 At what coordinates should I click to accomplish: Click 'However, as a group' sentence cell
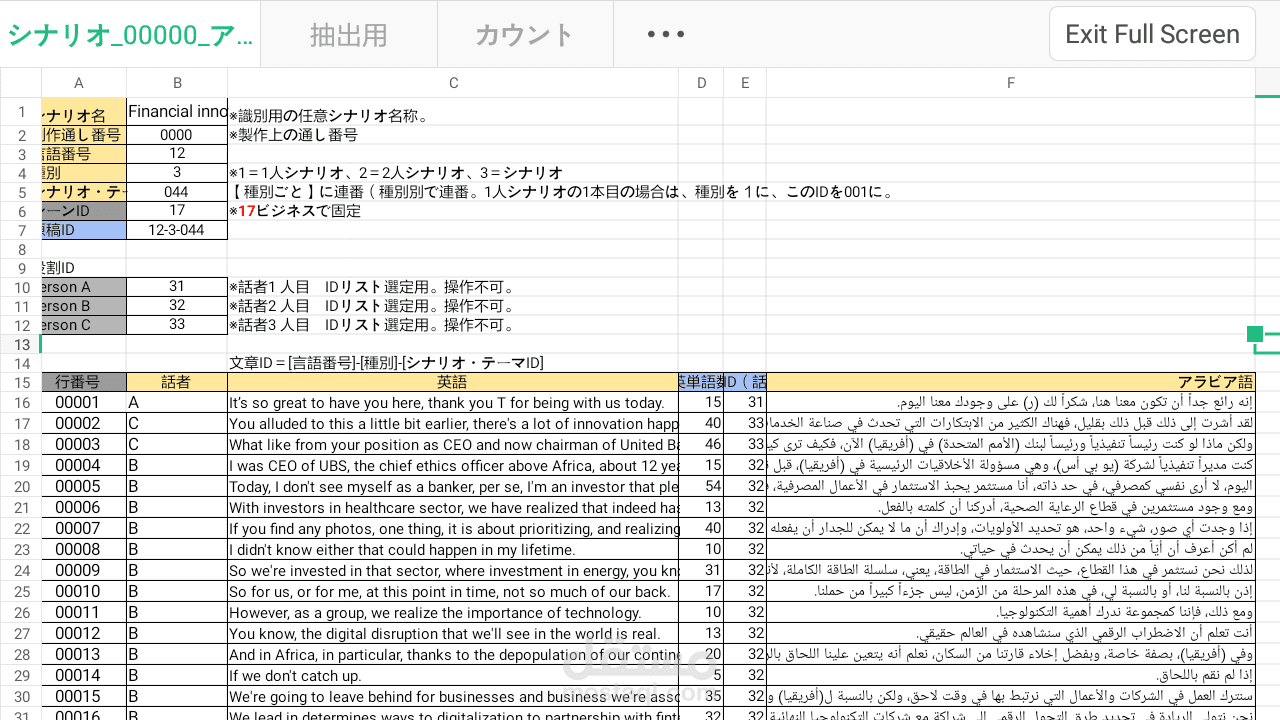(x=453, y=613)
